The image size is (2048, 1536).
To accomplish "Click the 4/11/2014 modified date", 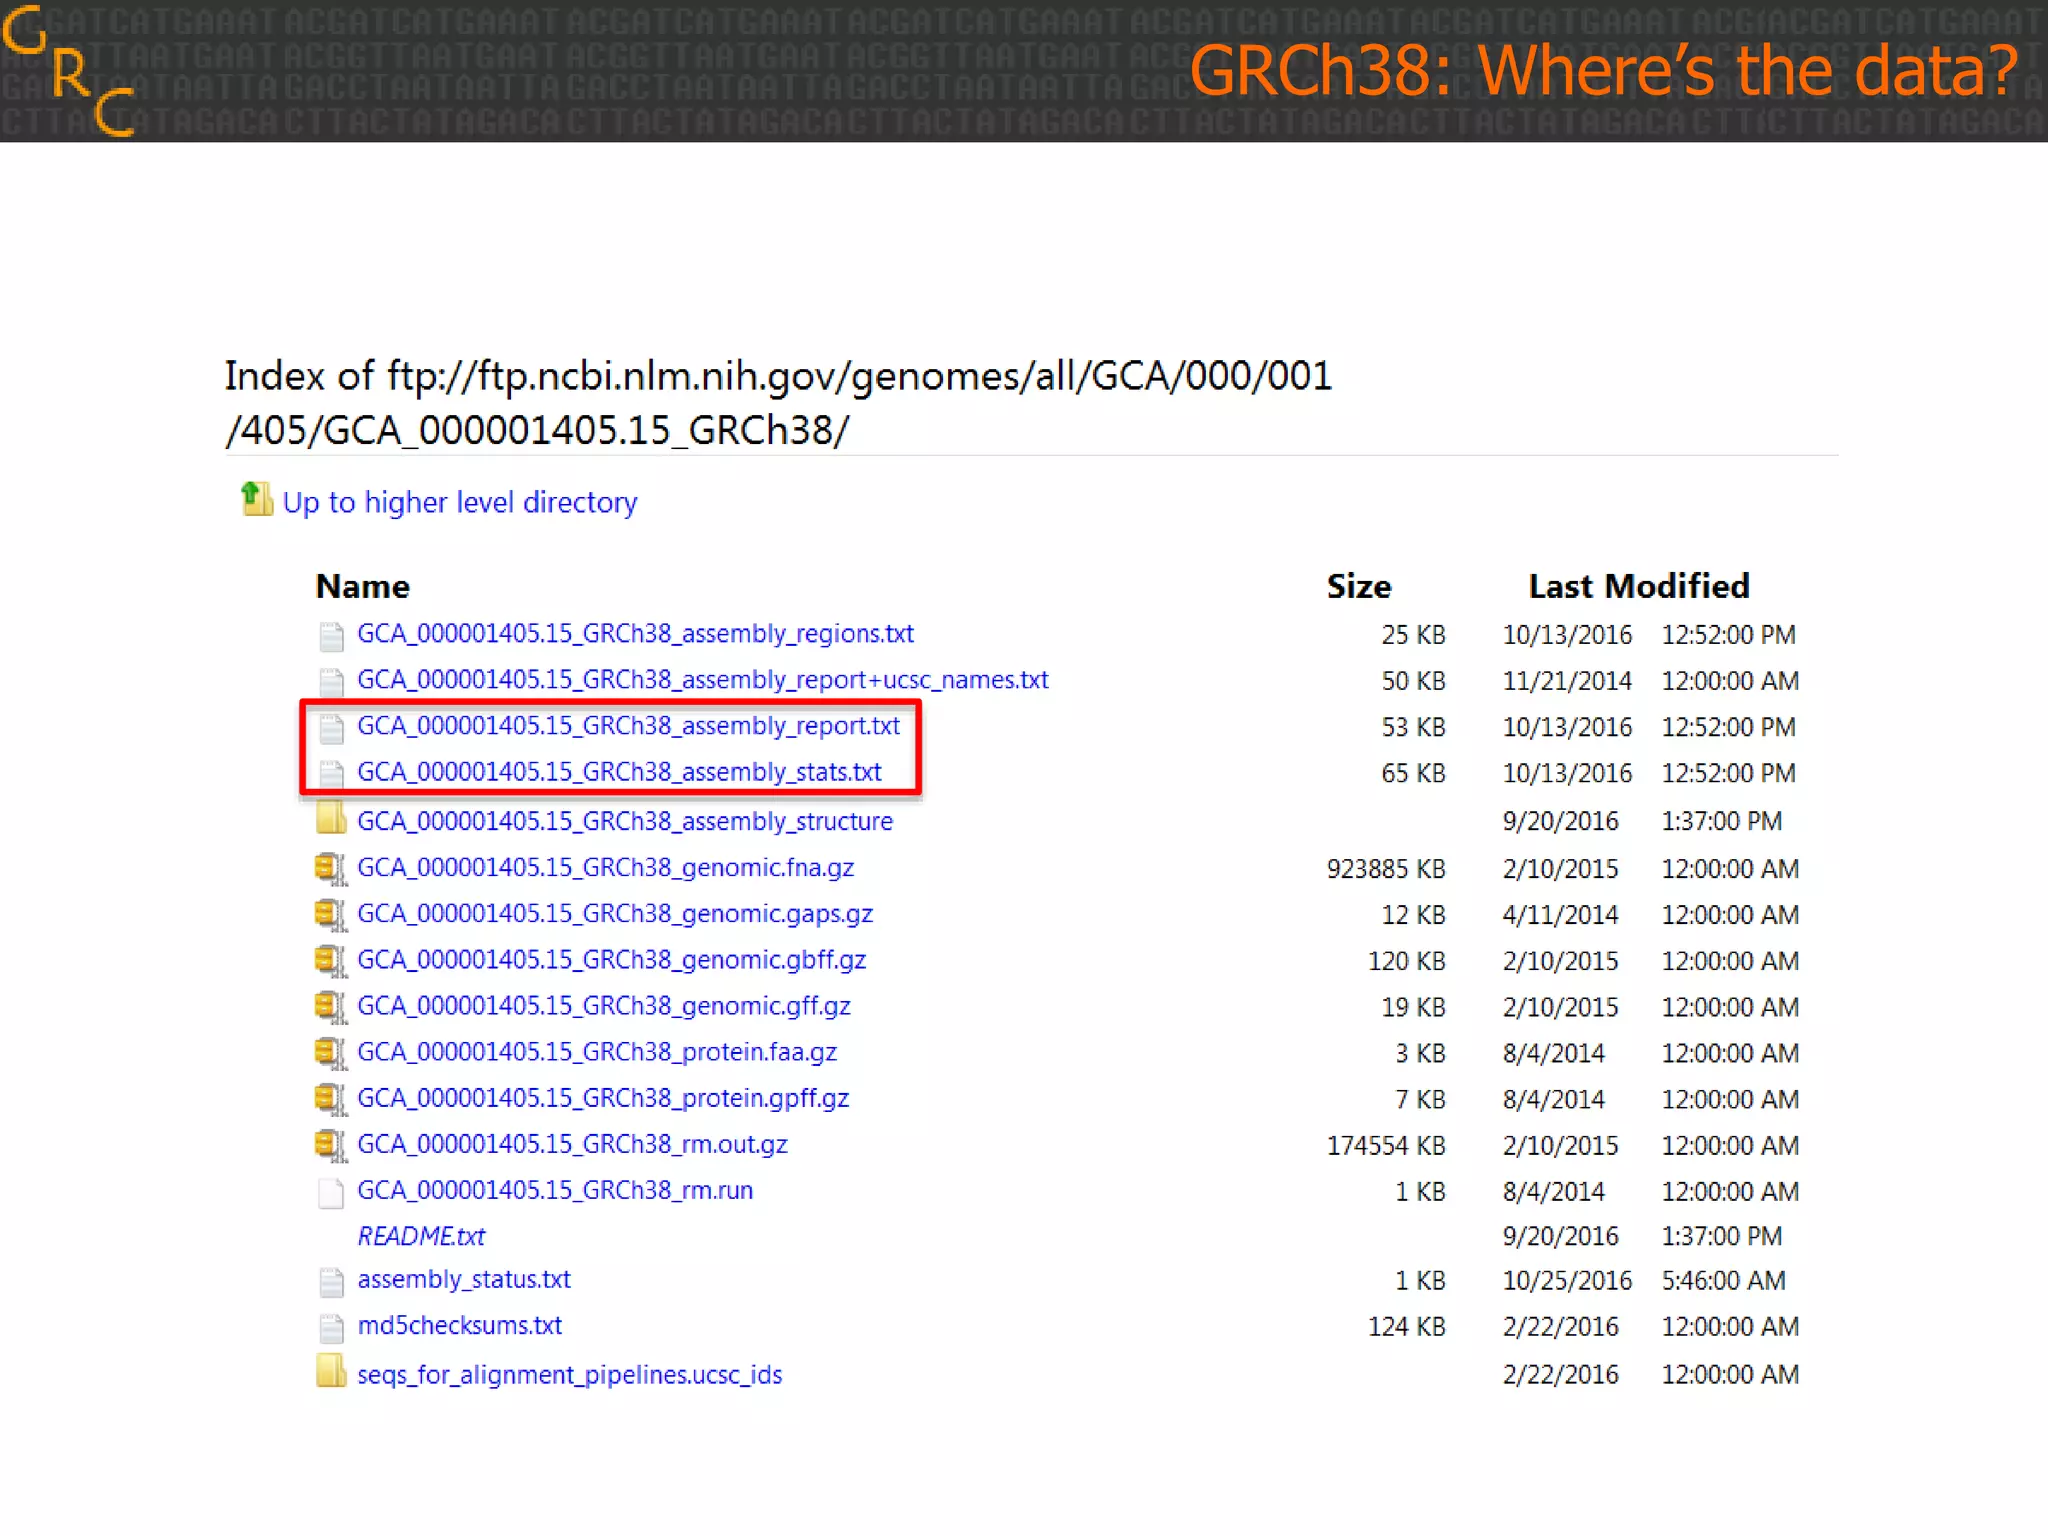I will (1560, 915).
